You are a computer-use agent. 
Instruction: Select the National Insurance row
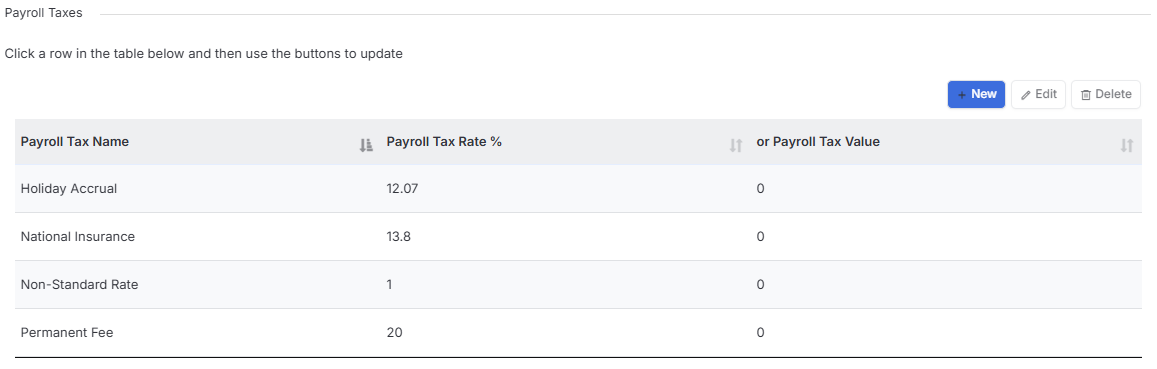[x=578, y=237]
